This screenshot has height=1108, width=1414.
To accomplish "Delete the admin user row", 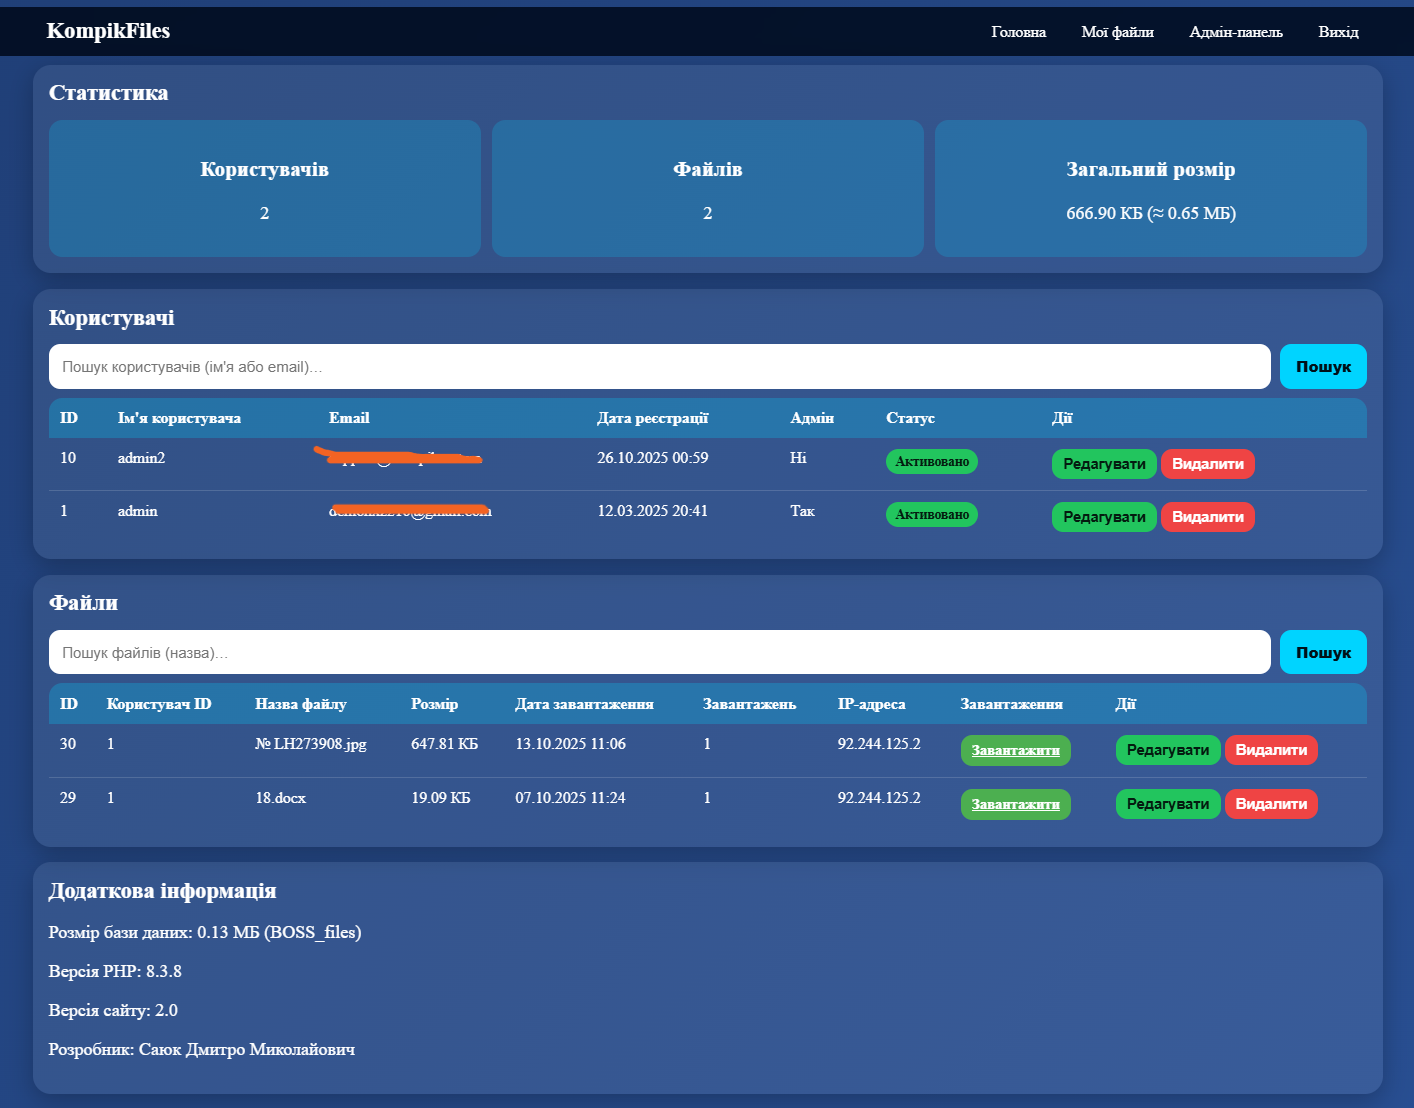I will (x=1207, y=517).
